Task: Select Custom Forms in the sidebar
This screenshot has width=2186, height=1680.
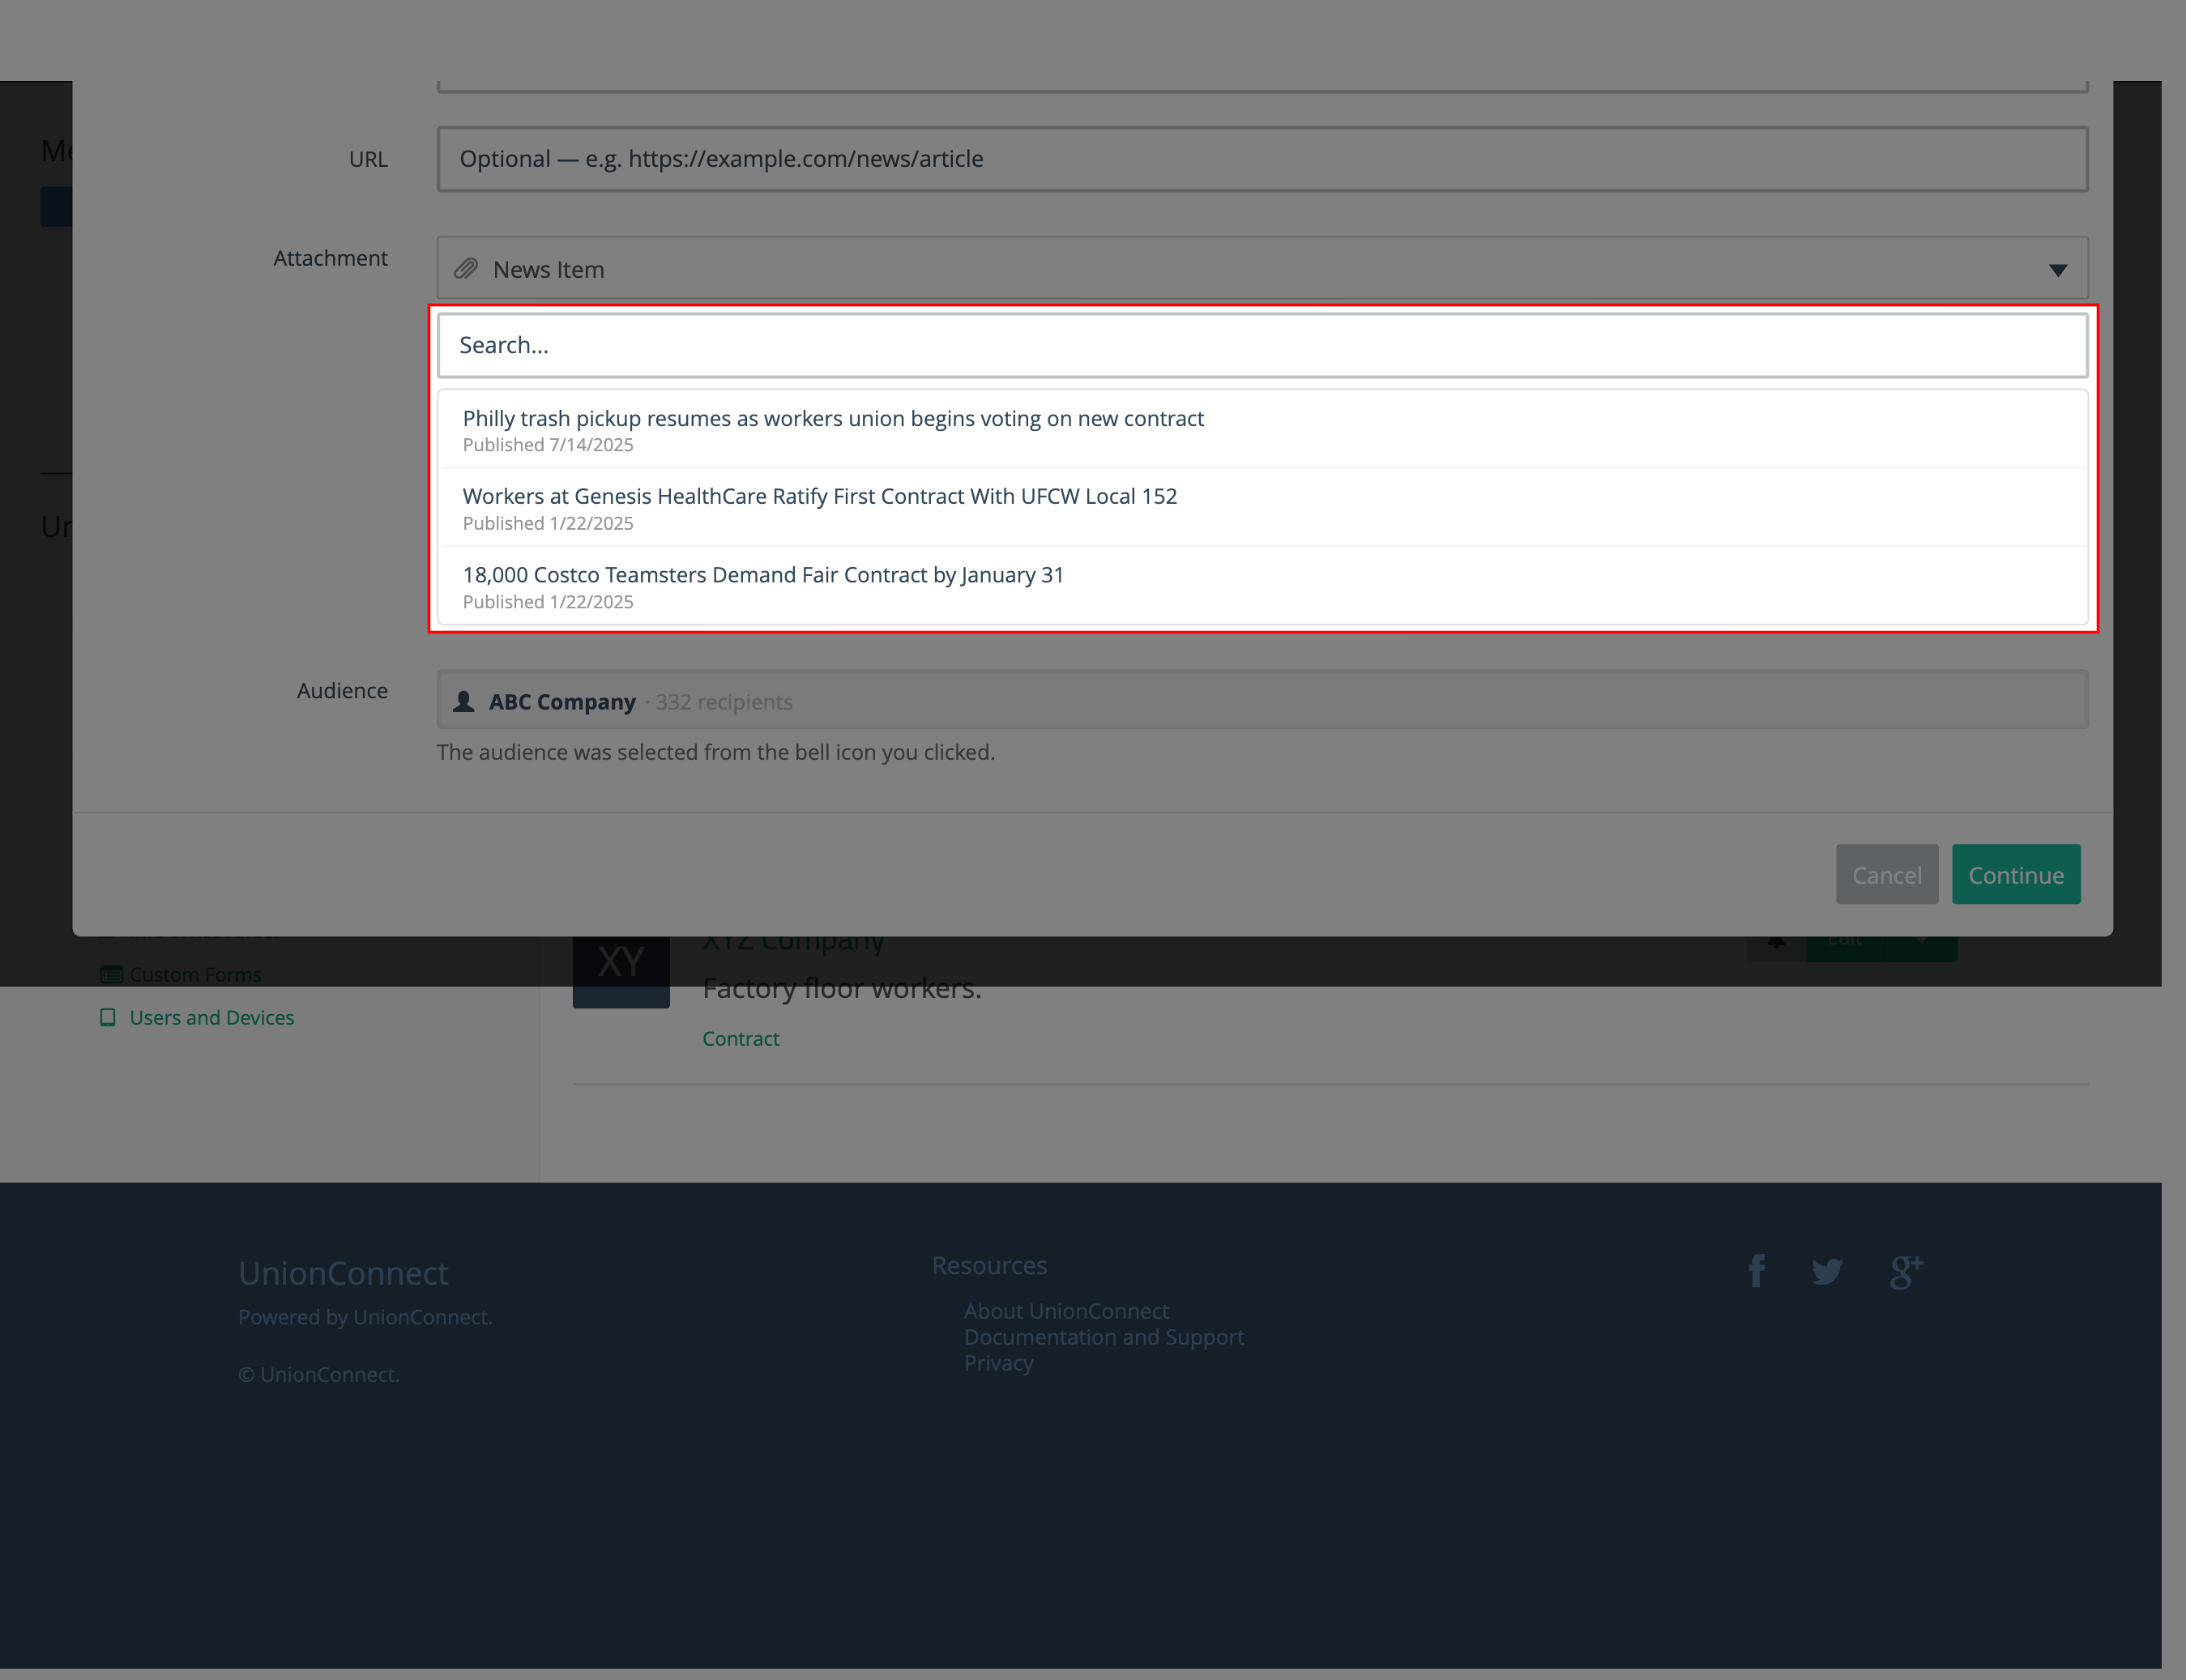Action: [x=195, y=974]
